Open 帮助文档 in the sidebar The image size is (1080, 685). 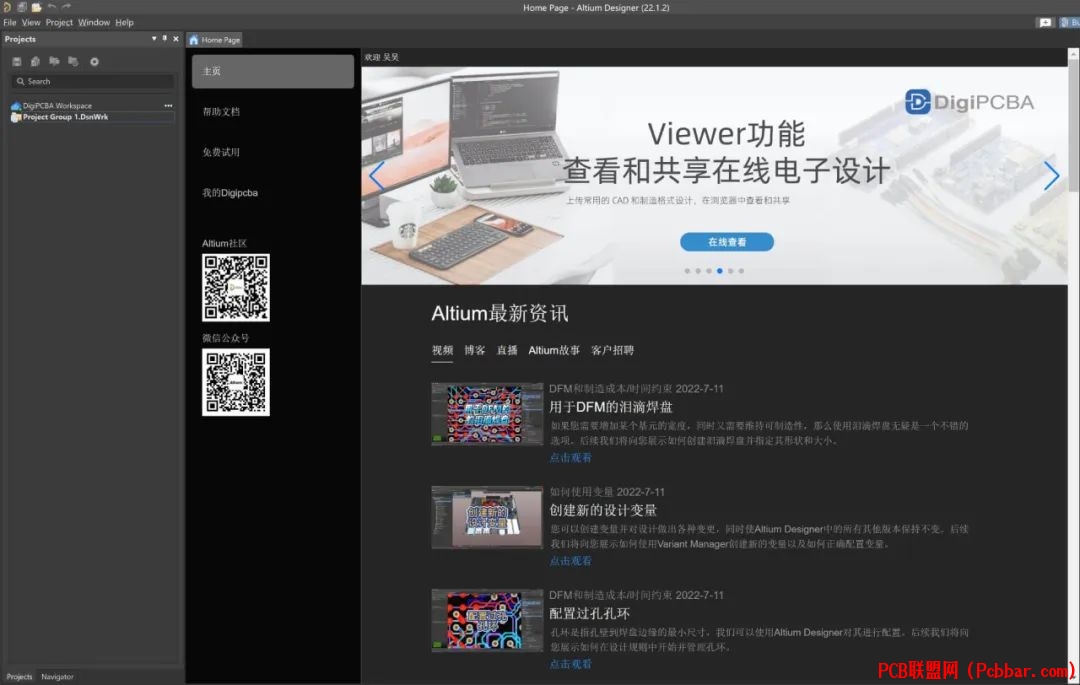pyautogui.click(x=221, y=112)
